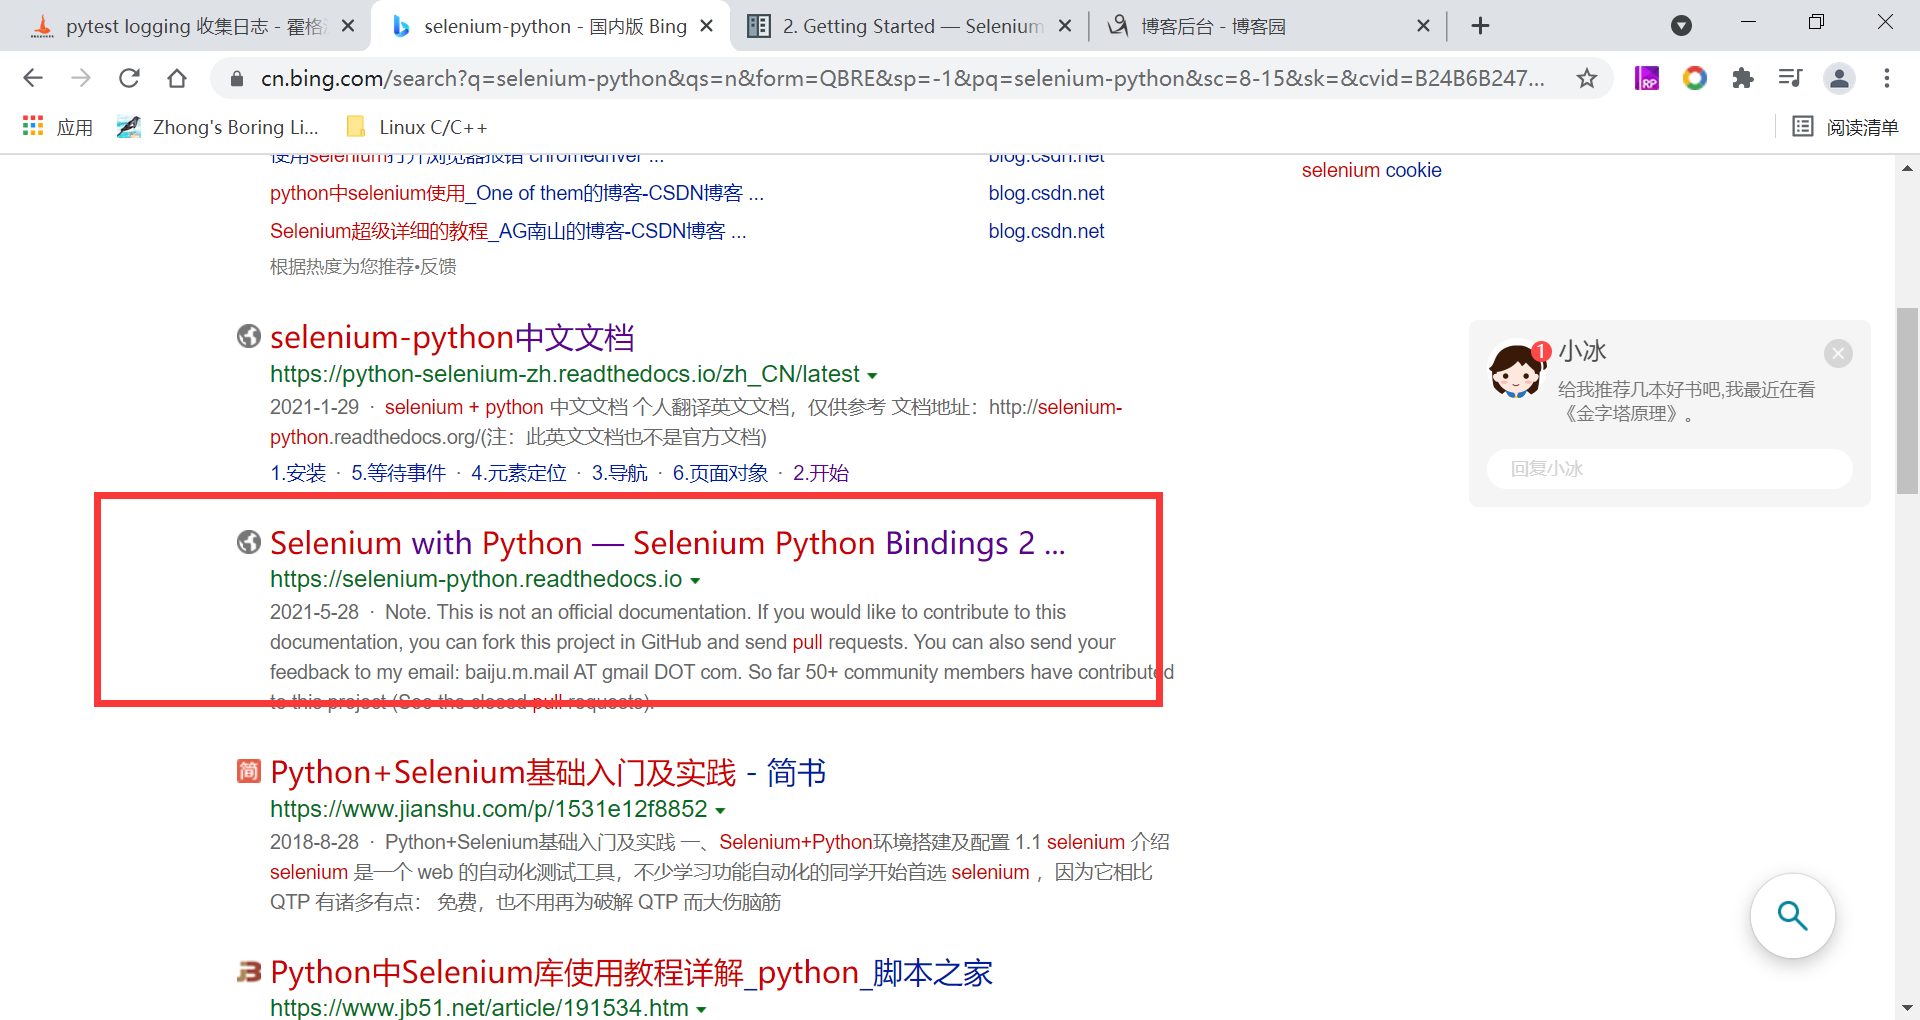Open Python中Selenium库使用教程详解 result

631,973
